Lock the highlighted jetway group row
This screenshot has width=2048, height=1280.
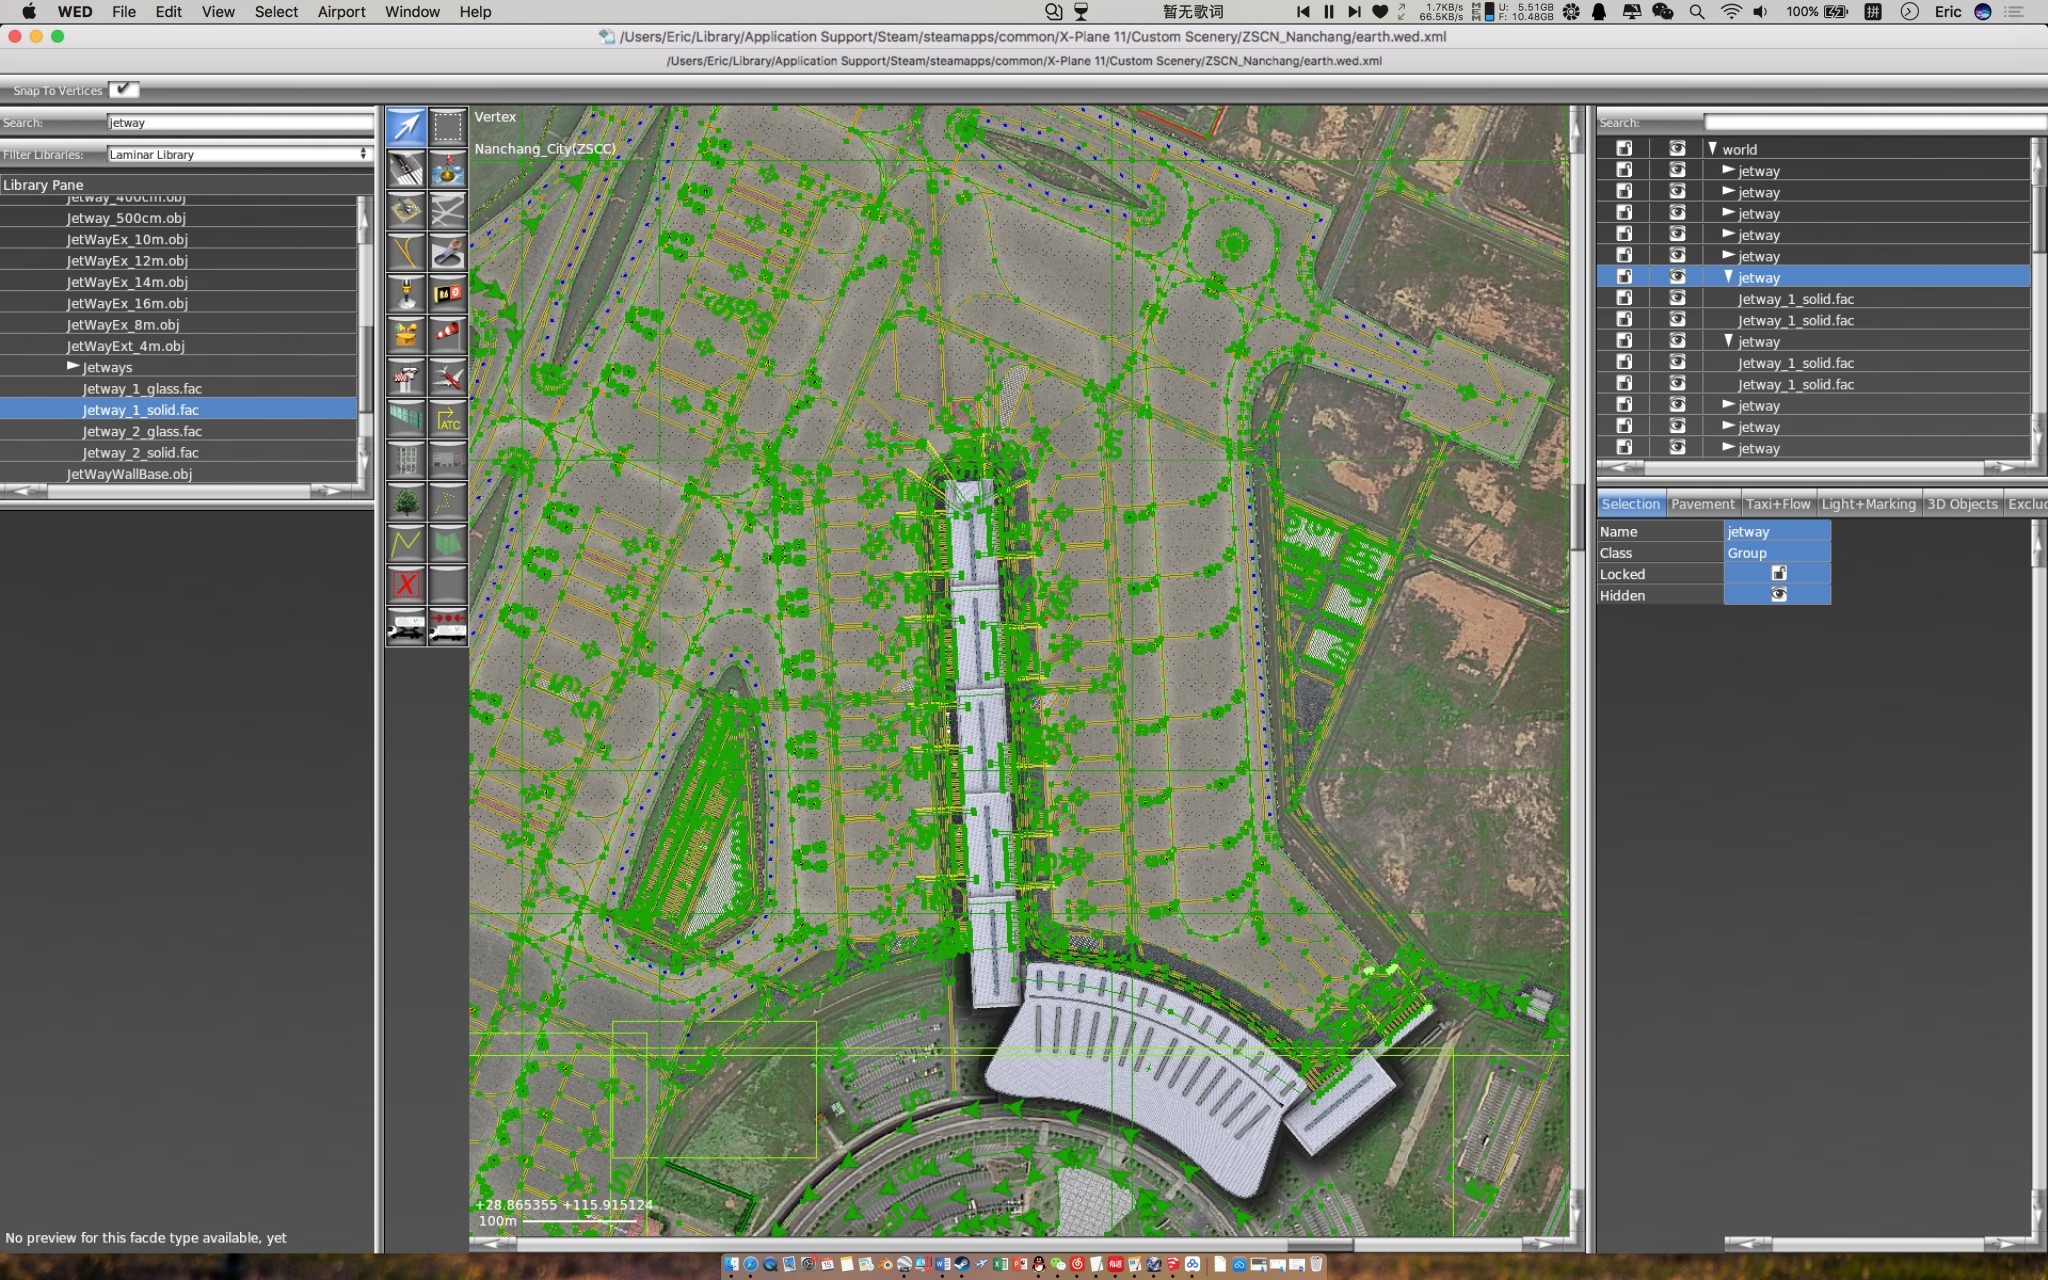pos(1624,276)
